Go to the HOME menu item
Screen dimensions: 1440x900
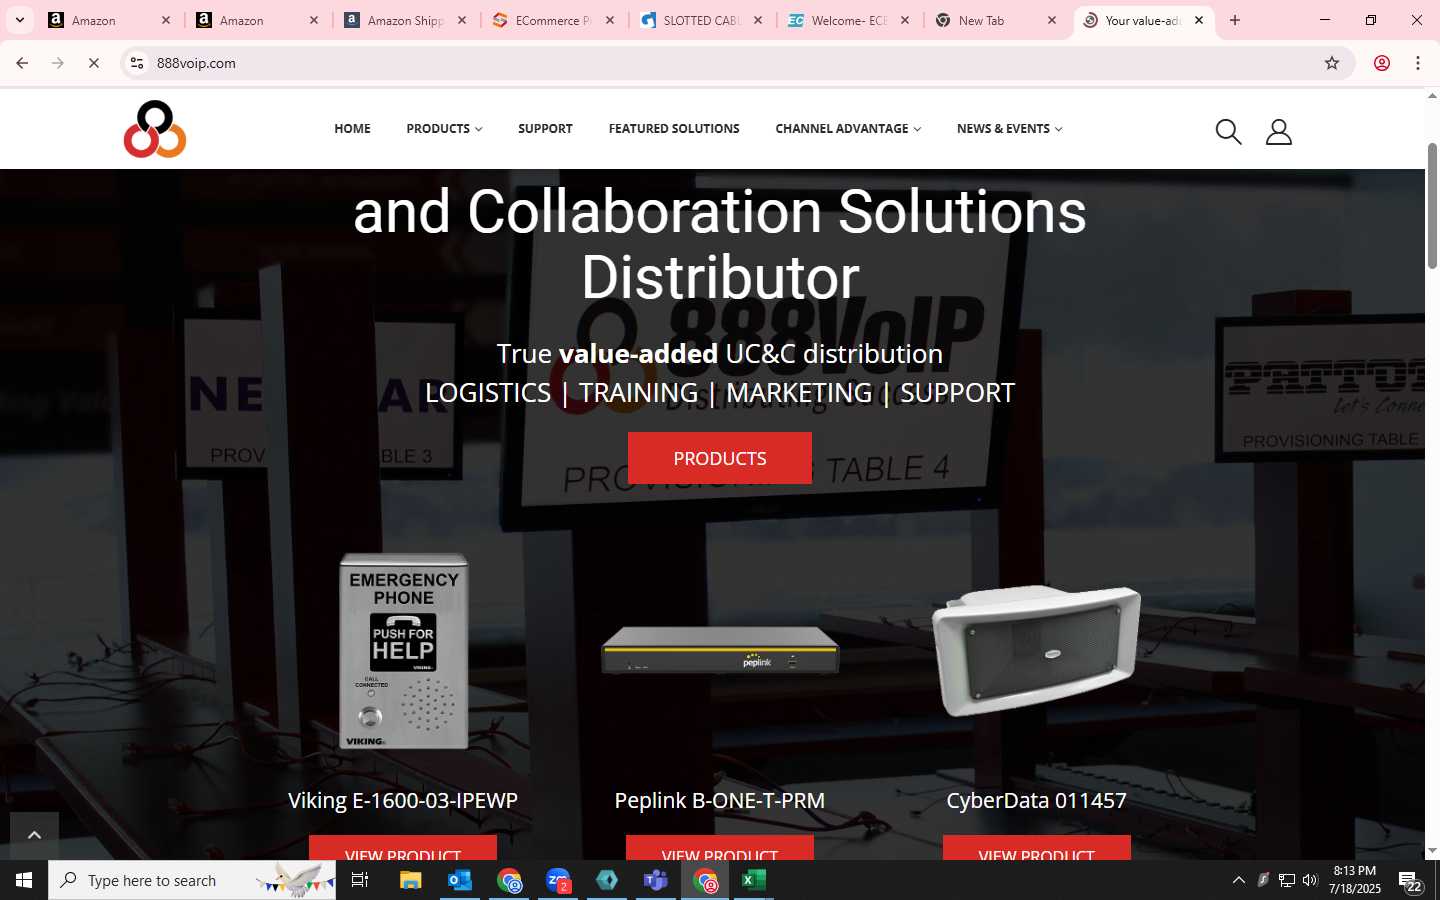point(352,129)
